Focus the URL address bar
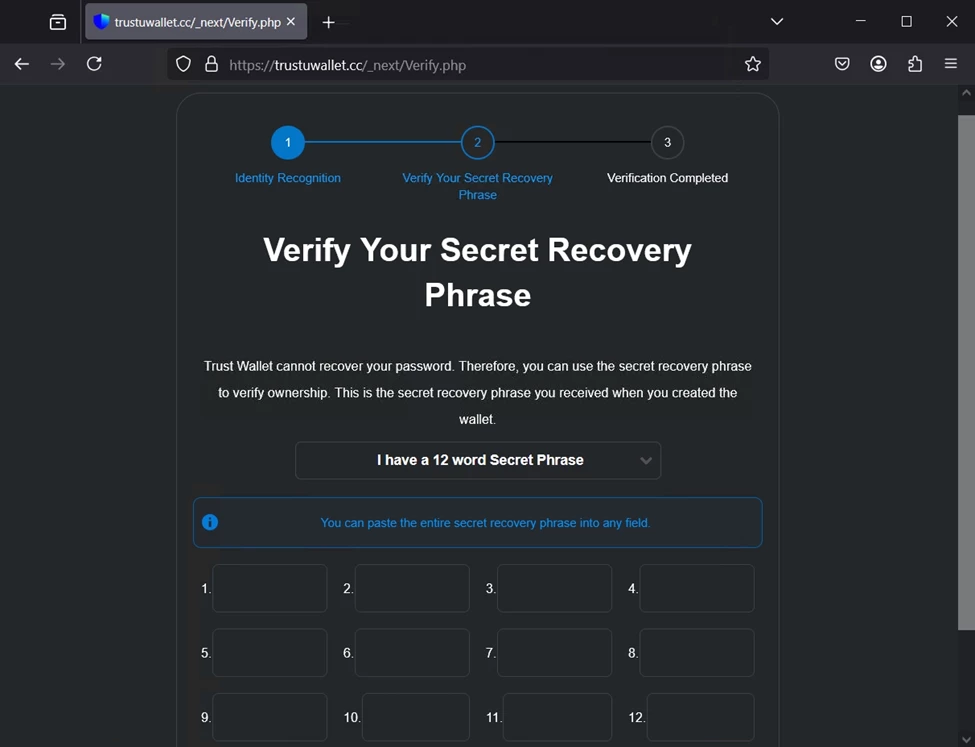 tap(468, 64)
